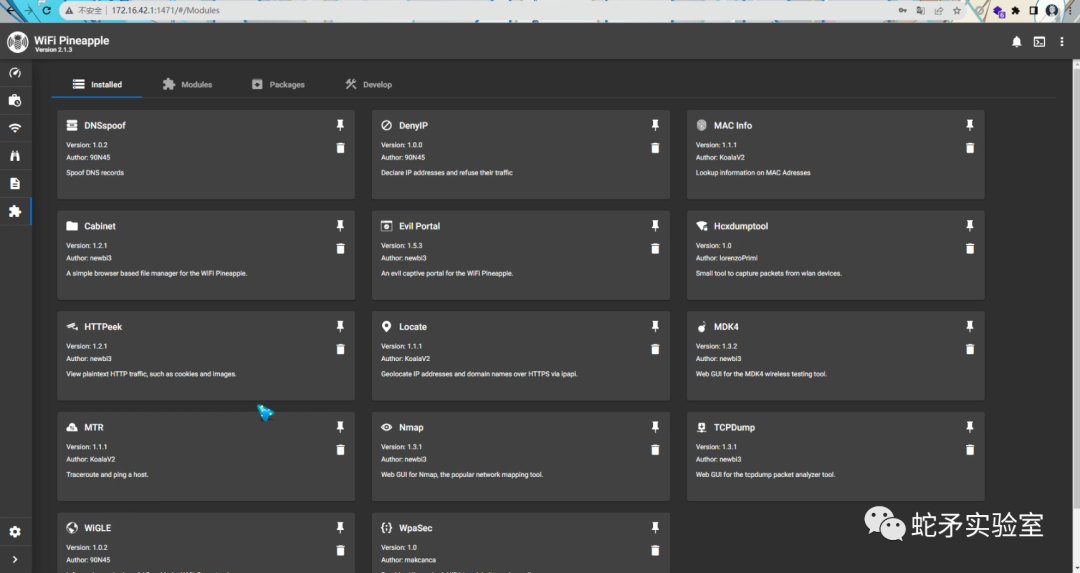Click the WiFi Pineapple logo

pyautogui.click(x=18, y=42)
